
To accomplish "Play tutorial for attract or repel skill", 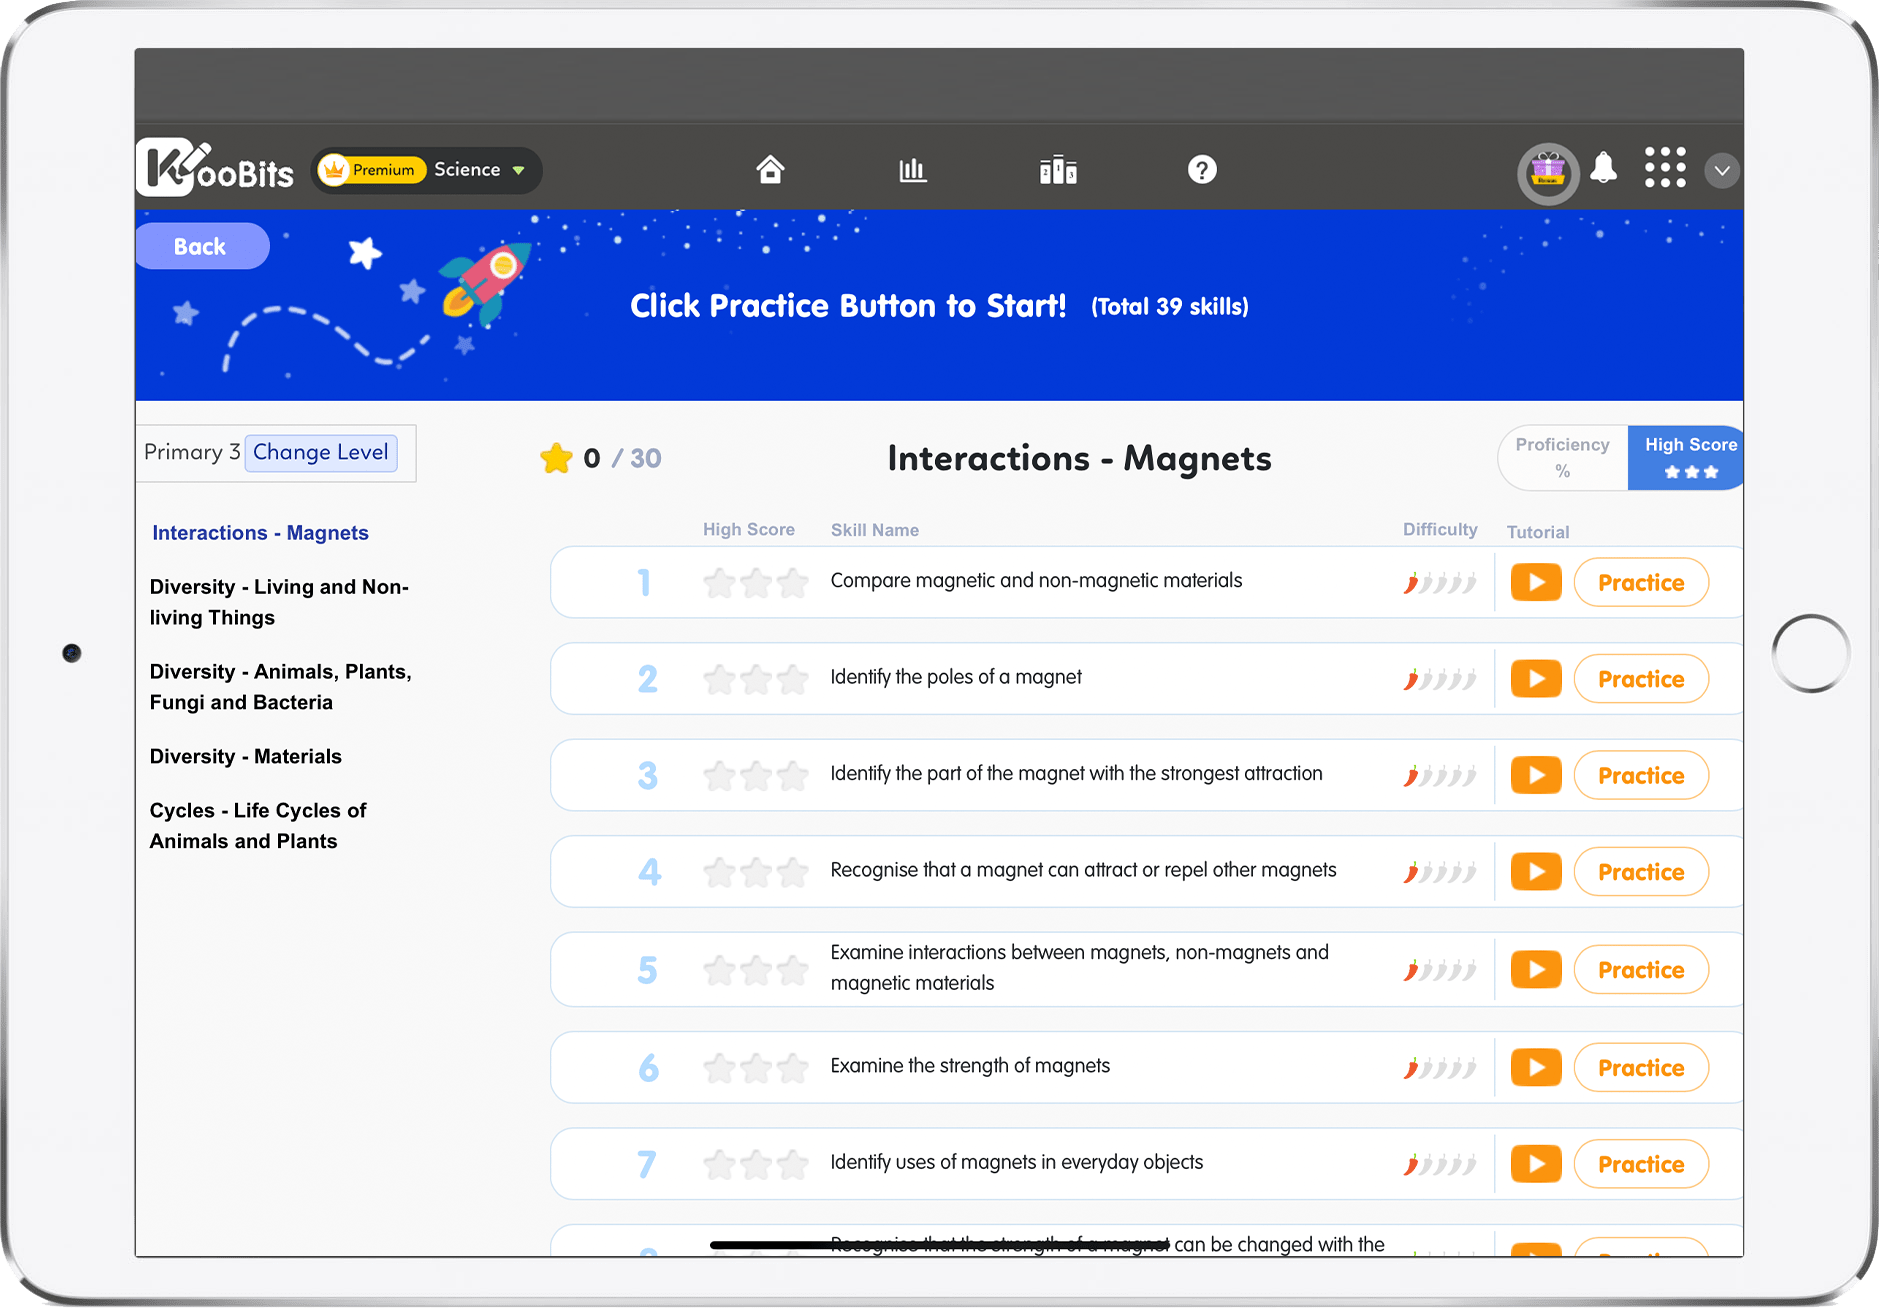I will point(1536,872).
